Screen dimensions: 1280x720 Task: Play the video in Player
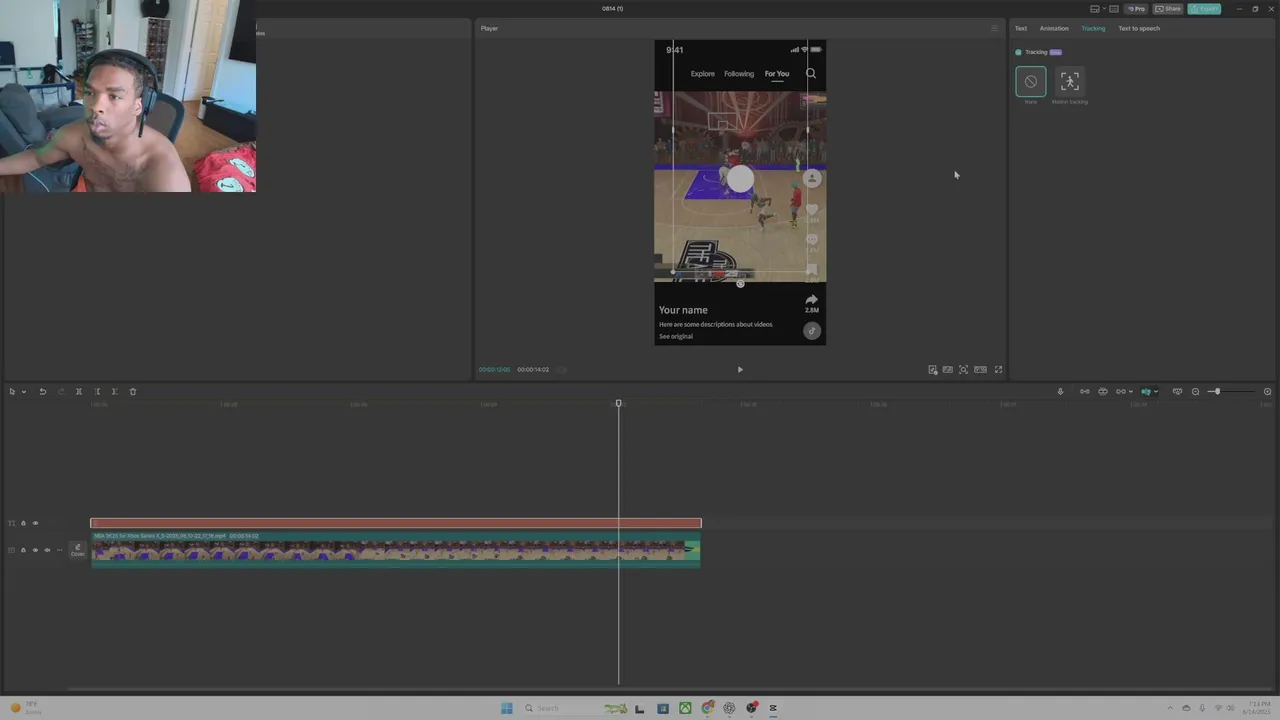click(x=740, y=370)
